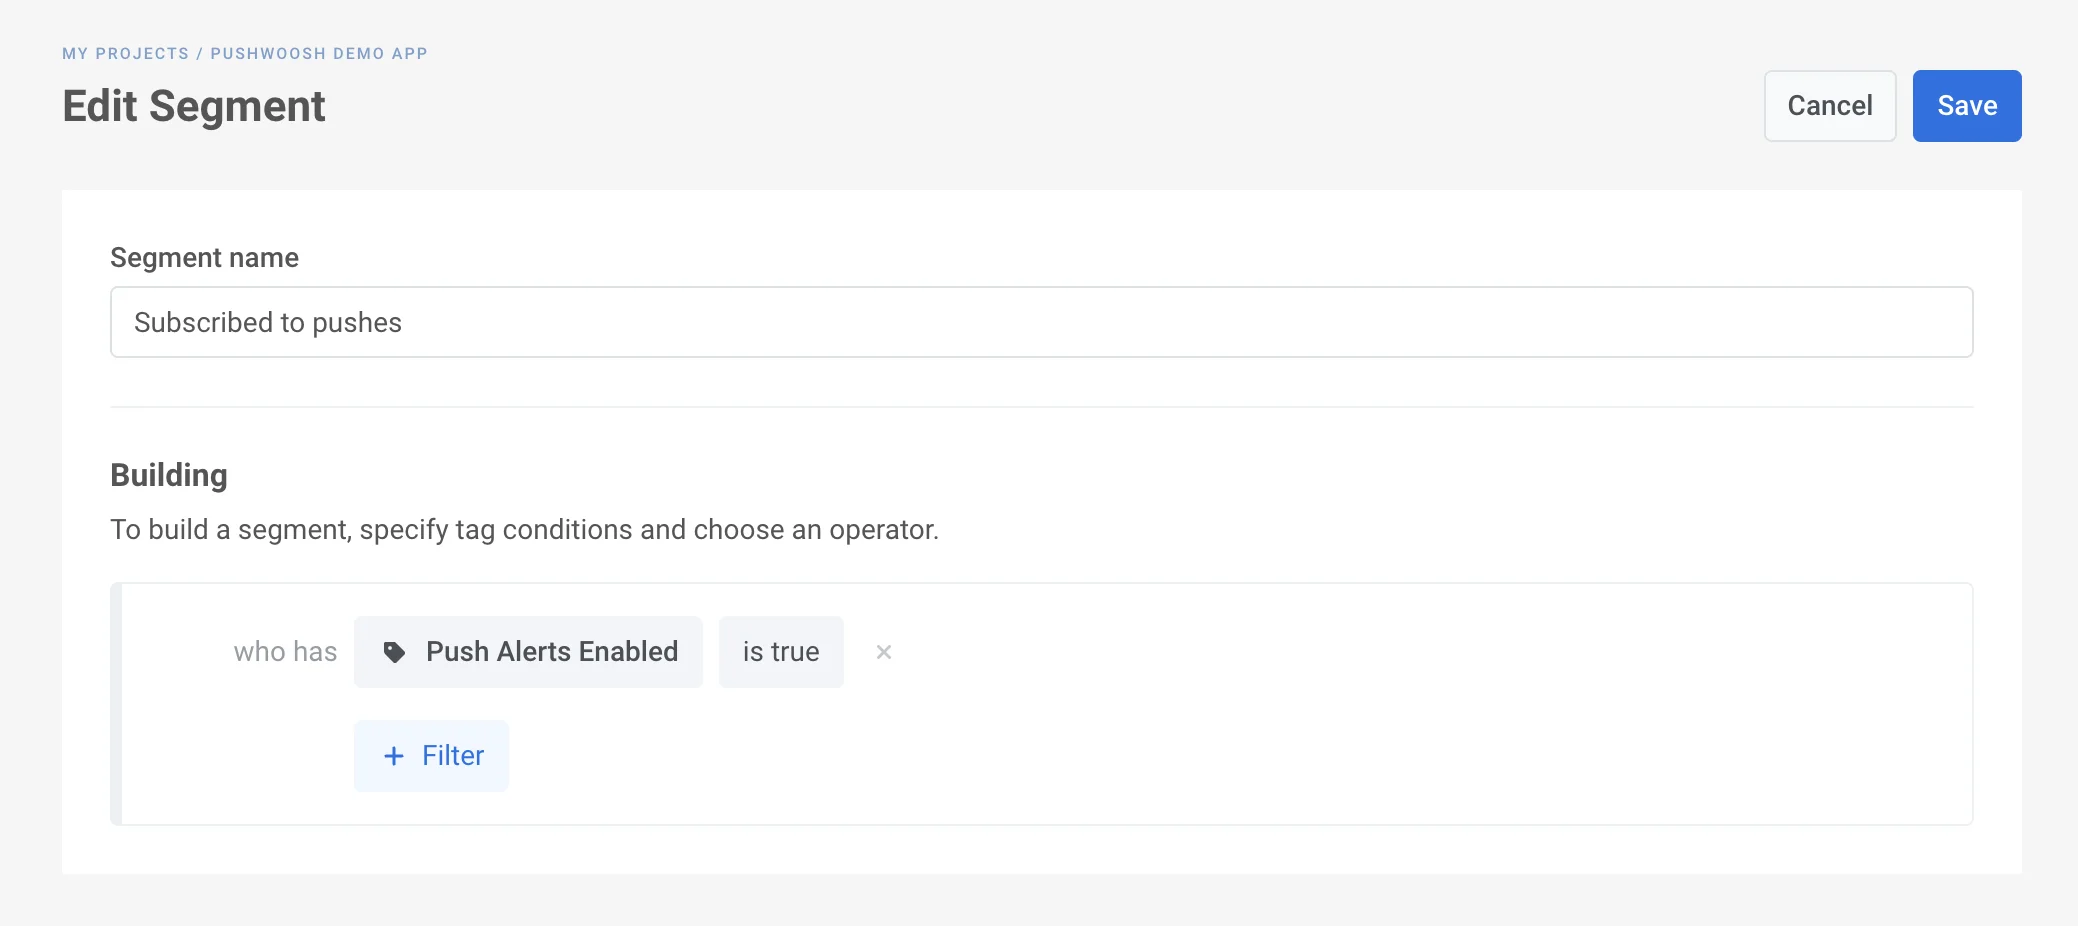Remove the Push Alerts Enabled filter condition
The height and width of the screenshot is (926, 2078).
[883, 652]
